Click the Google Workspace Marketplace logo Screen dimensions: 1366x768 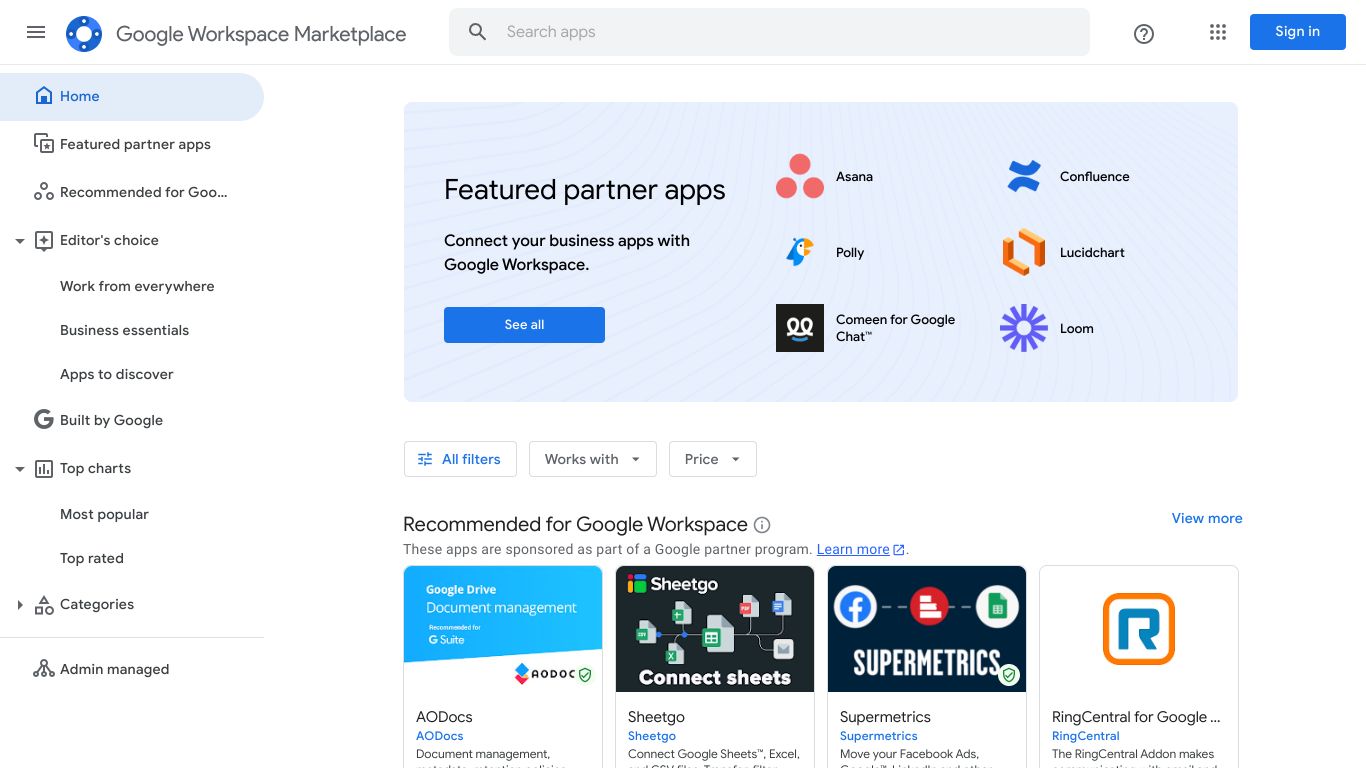(x=84, y=34)
